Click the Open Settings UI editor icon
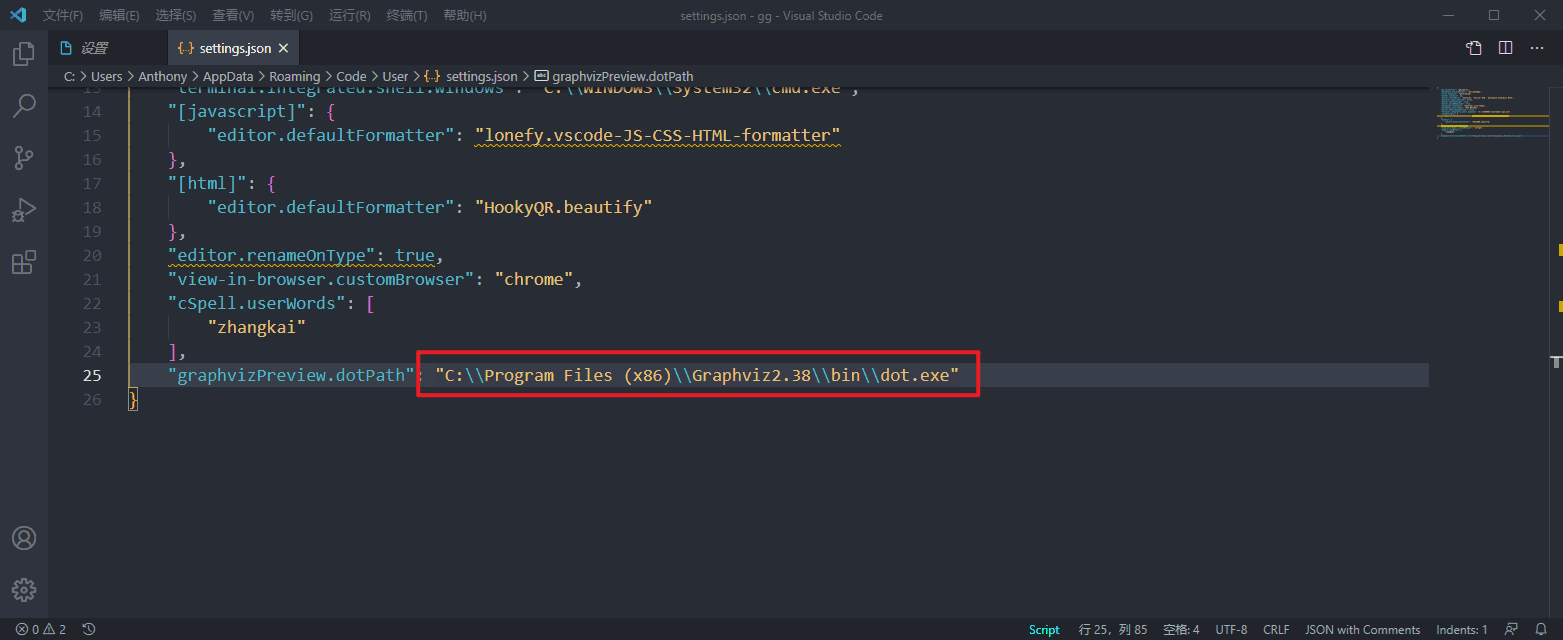The image size is (1563, 640). (1473, 48)
